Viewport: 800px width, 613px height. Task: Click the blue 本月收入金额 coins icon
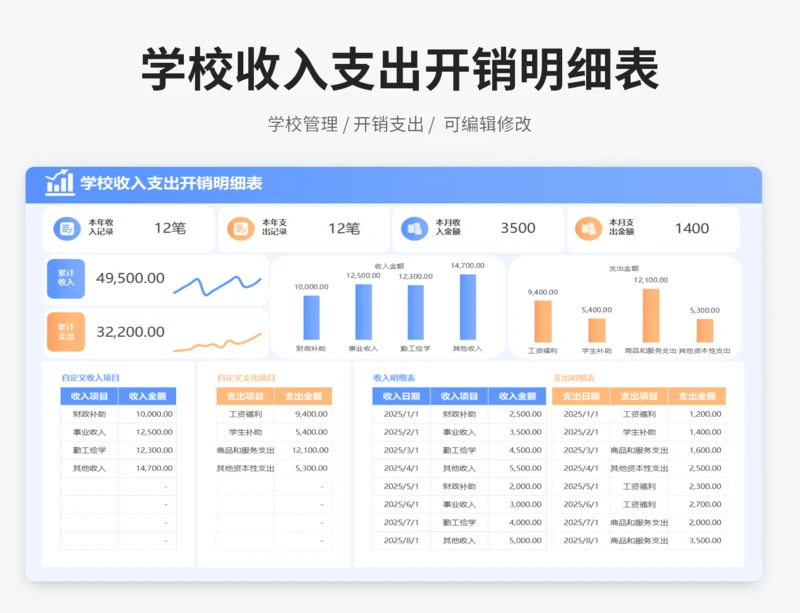[414, 228]
